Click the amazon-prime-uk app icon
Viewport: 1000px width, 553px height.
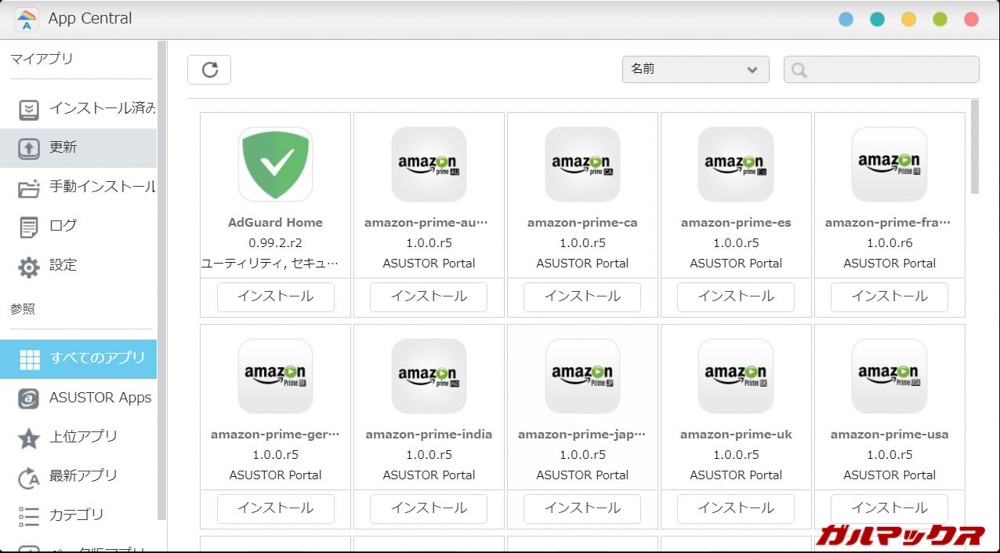pyautogui.click(x=735, y=376)
